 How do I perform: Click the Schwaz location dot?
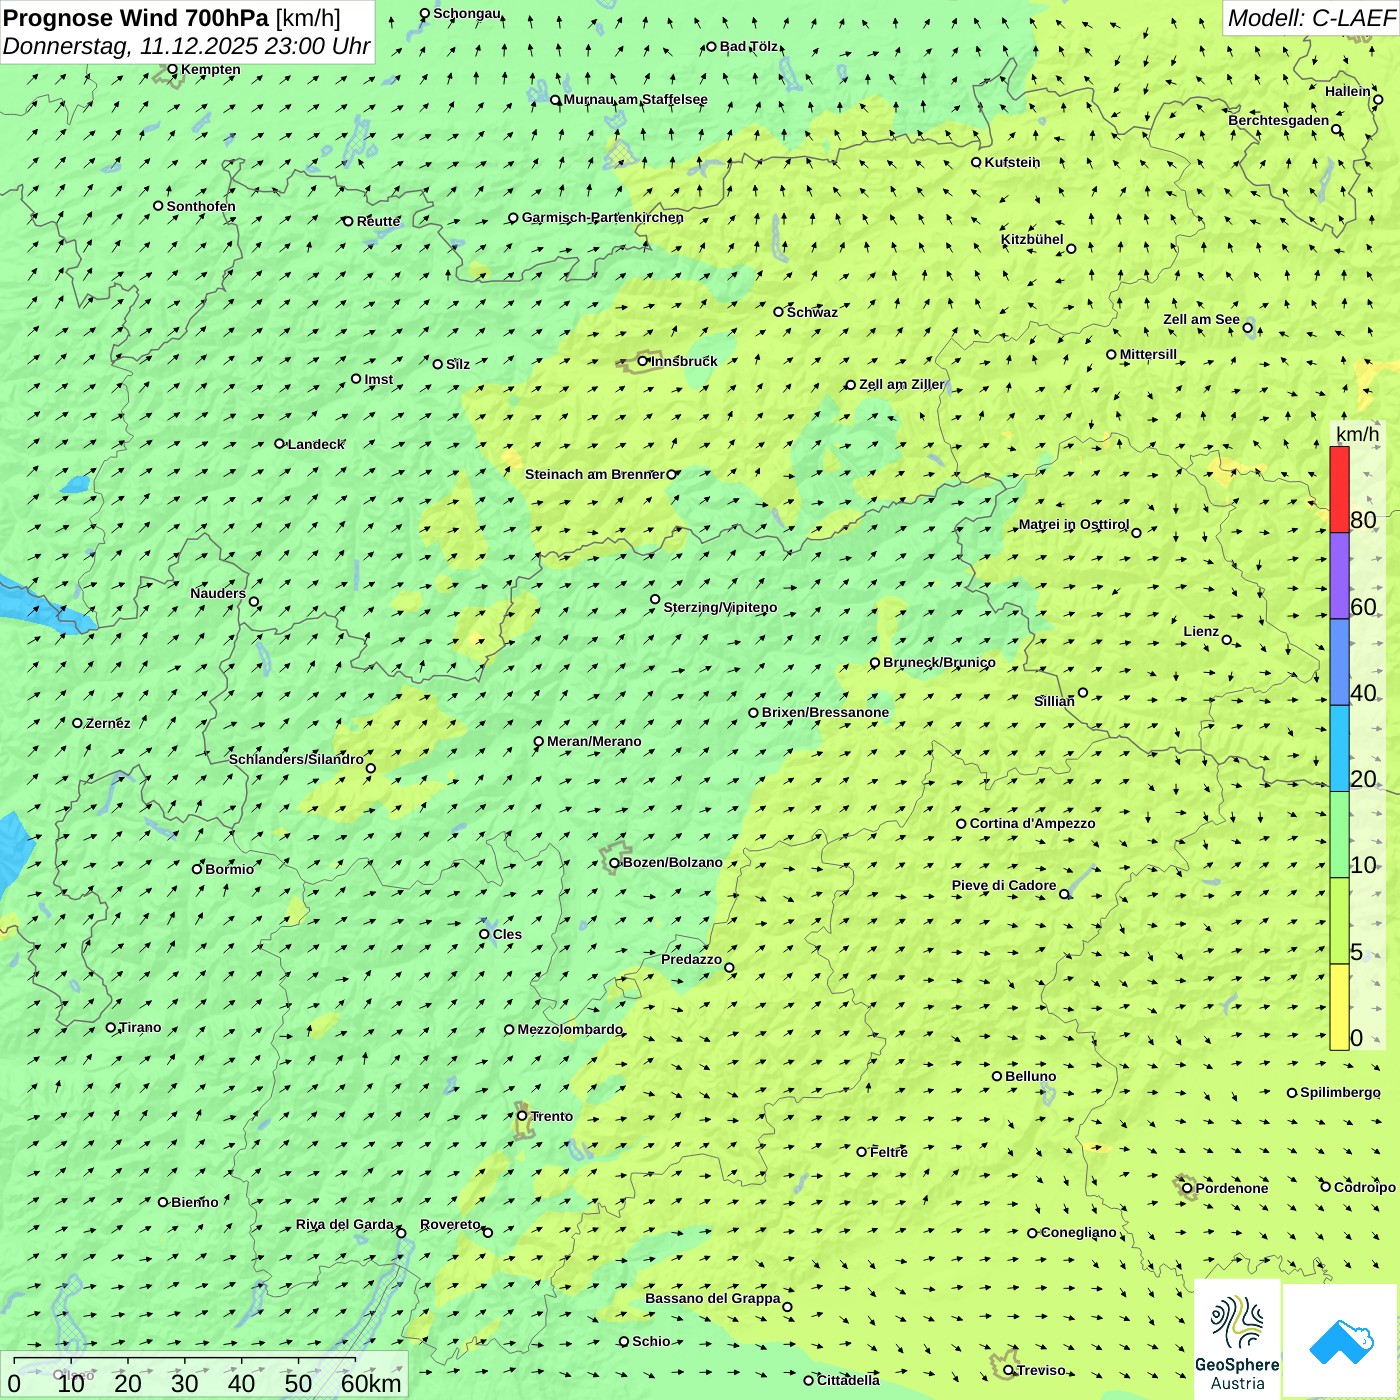[779, 312]
